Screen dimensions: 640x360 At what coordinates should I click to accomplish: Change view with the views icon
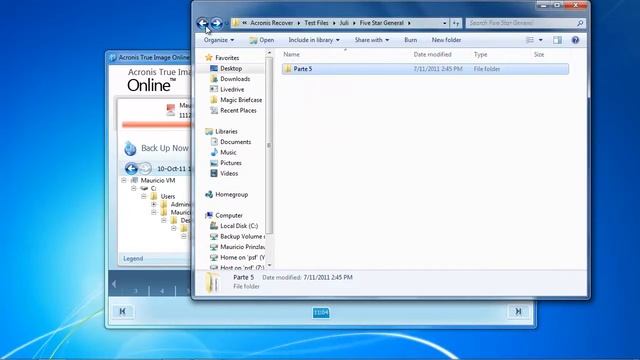point(530,40)
